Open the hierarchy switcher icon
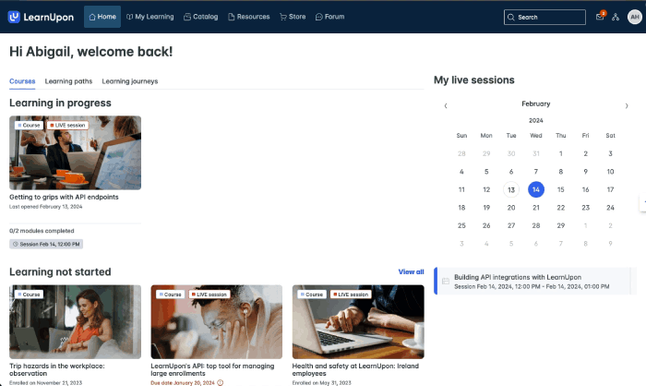 pos(616,17)
